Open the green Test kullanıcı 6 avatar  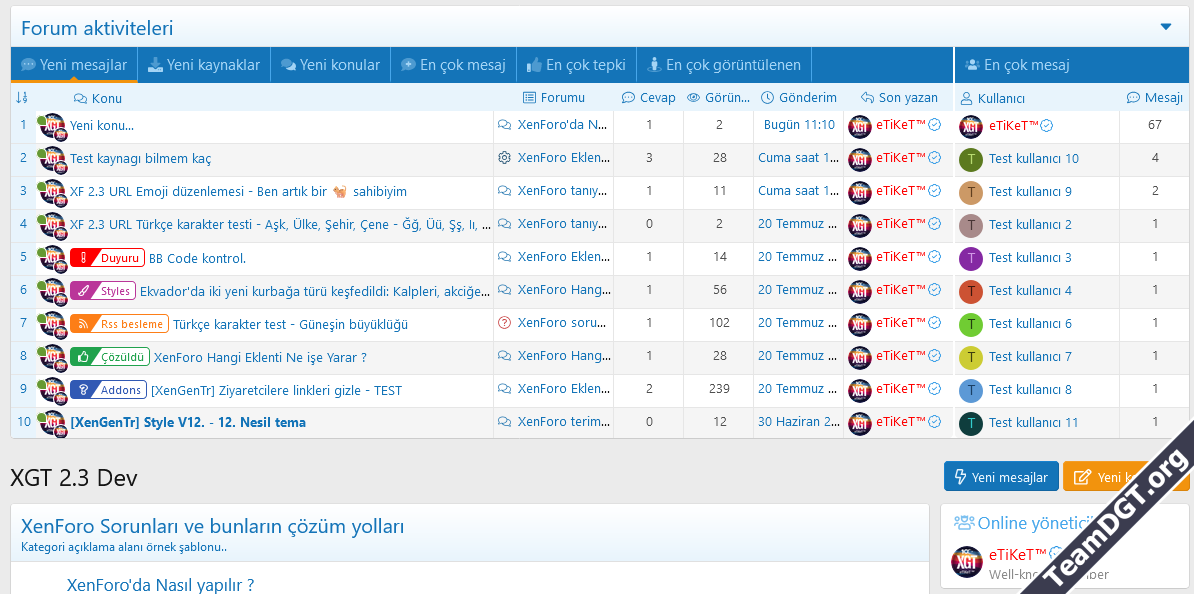coord(971,324)
